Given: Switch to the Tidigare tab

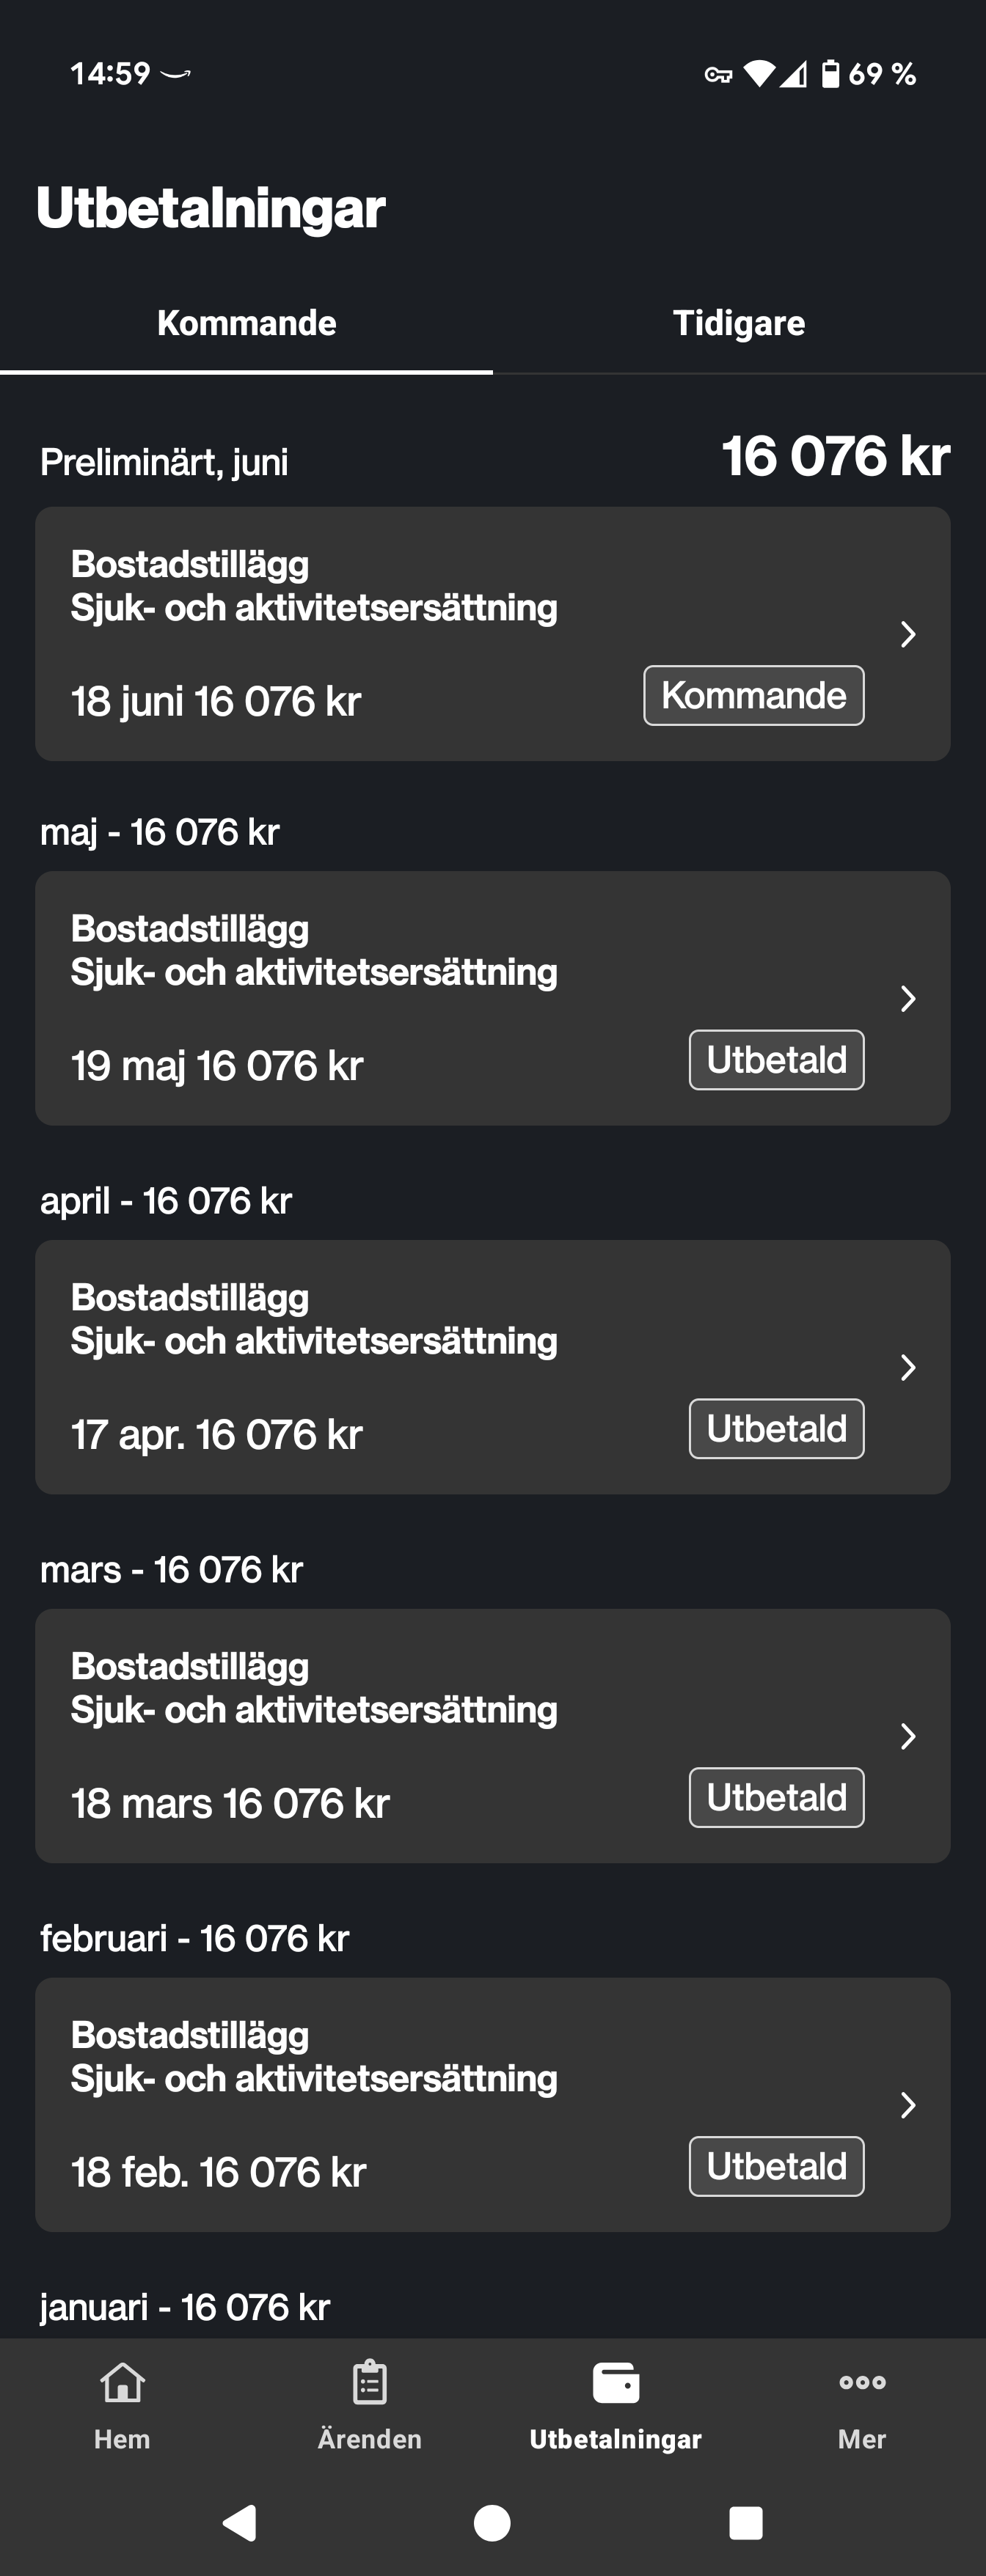Looking at the screenshot, I should tap(739, 323).
